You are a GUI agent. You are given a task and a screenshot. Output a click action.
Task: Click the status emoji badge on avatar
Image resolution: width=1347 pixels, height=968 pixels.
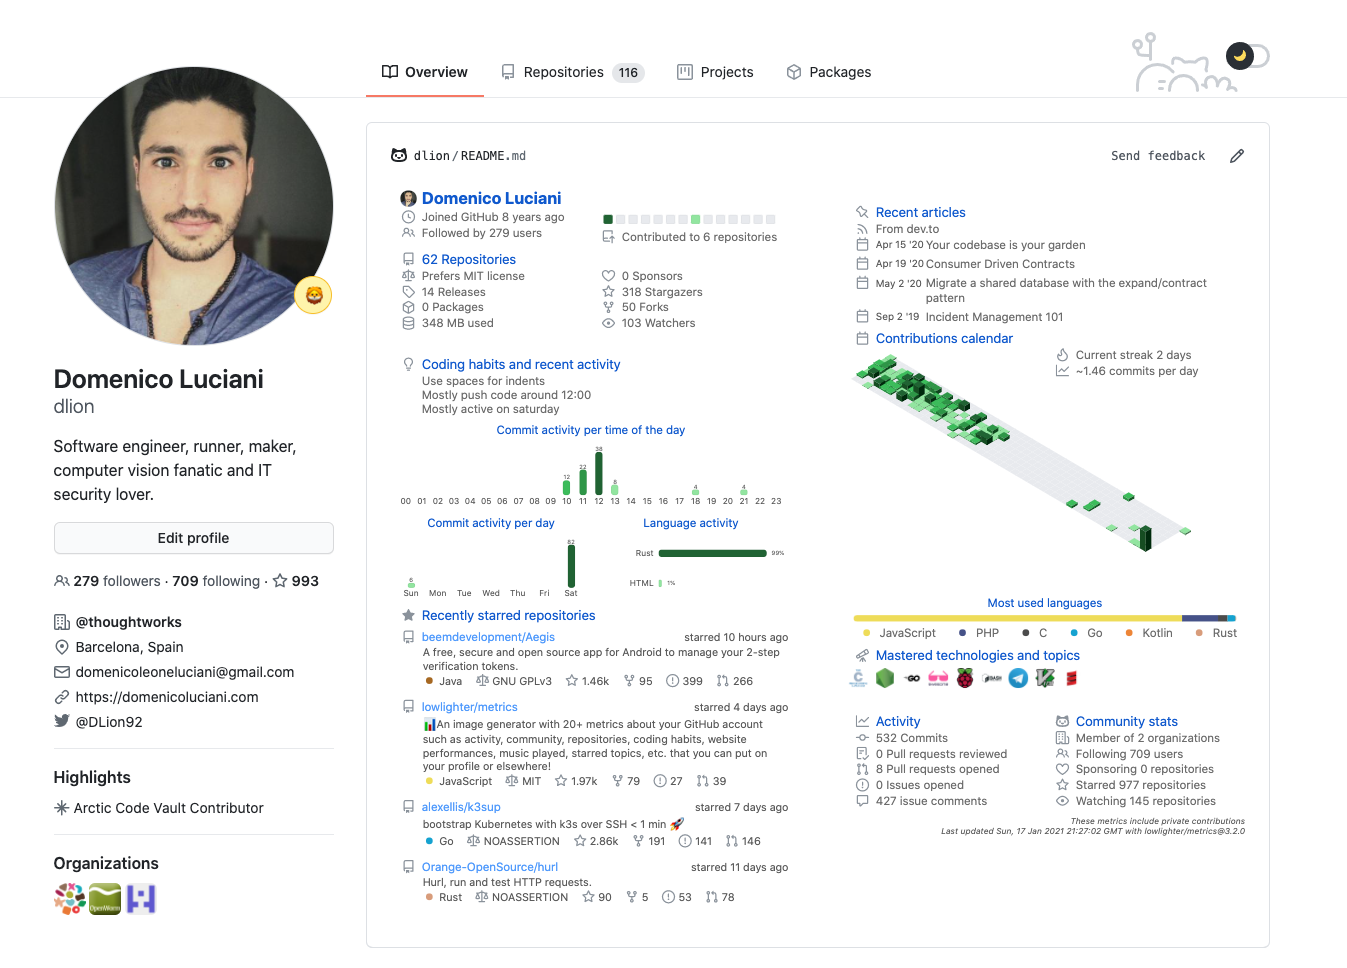point(313,295)
